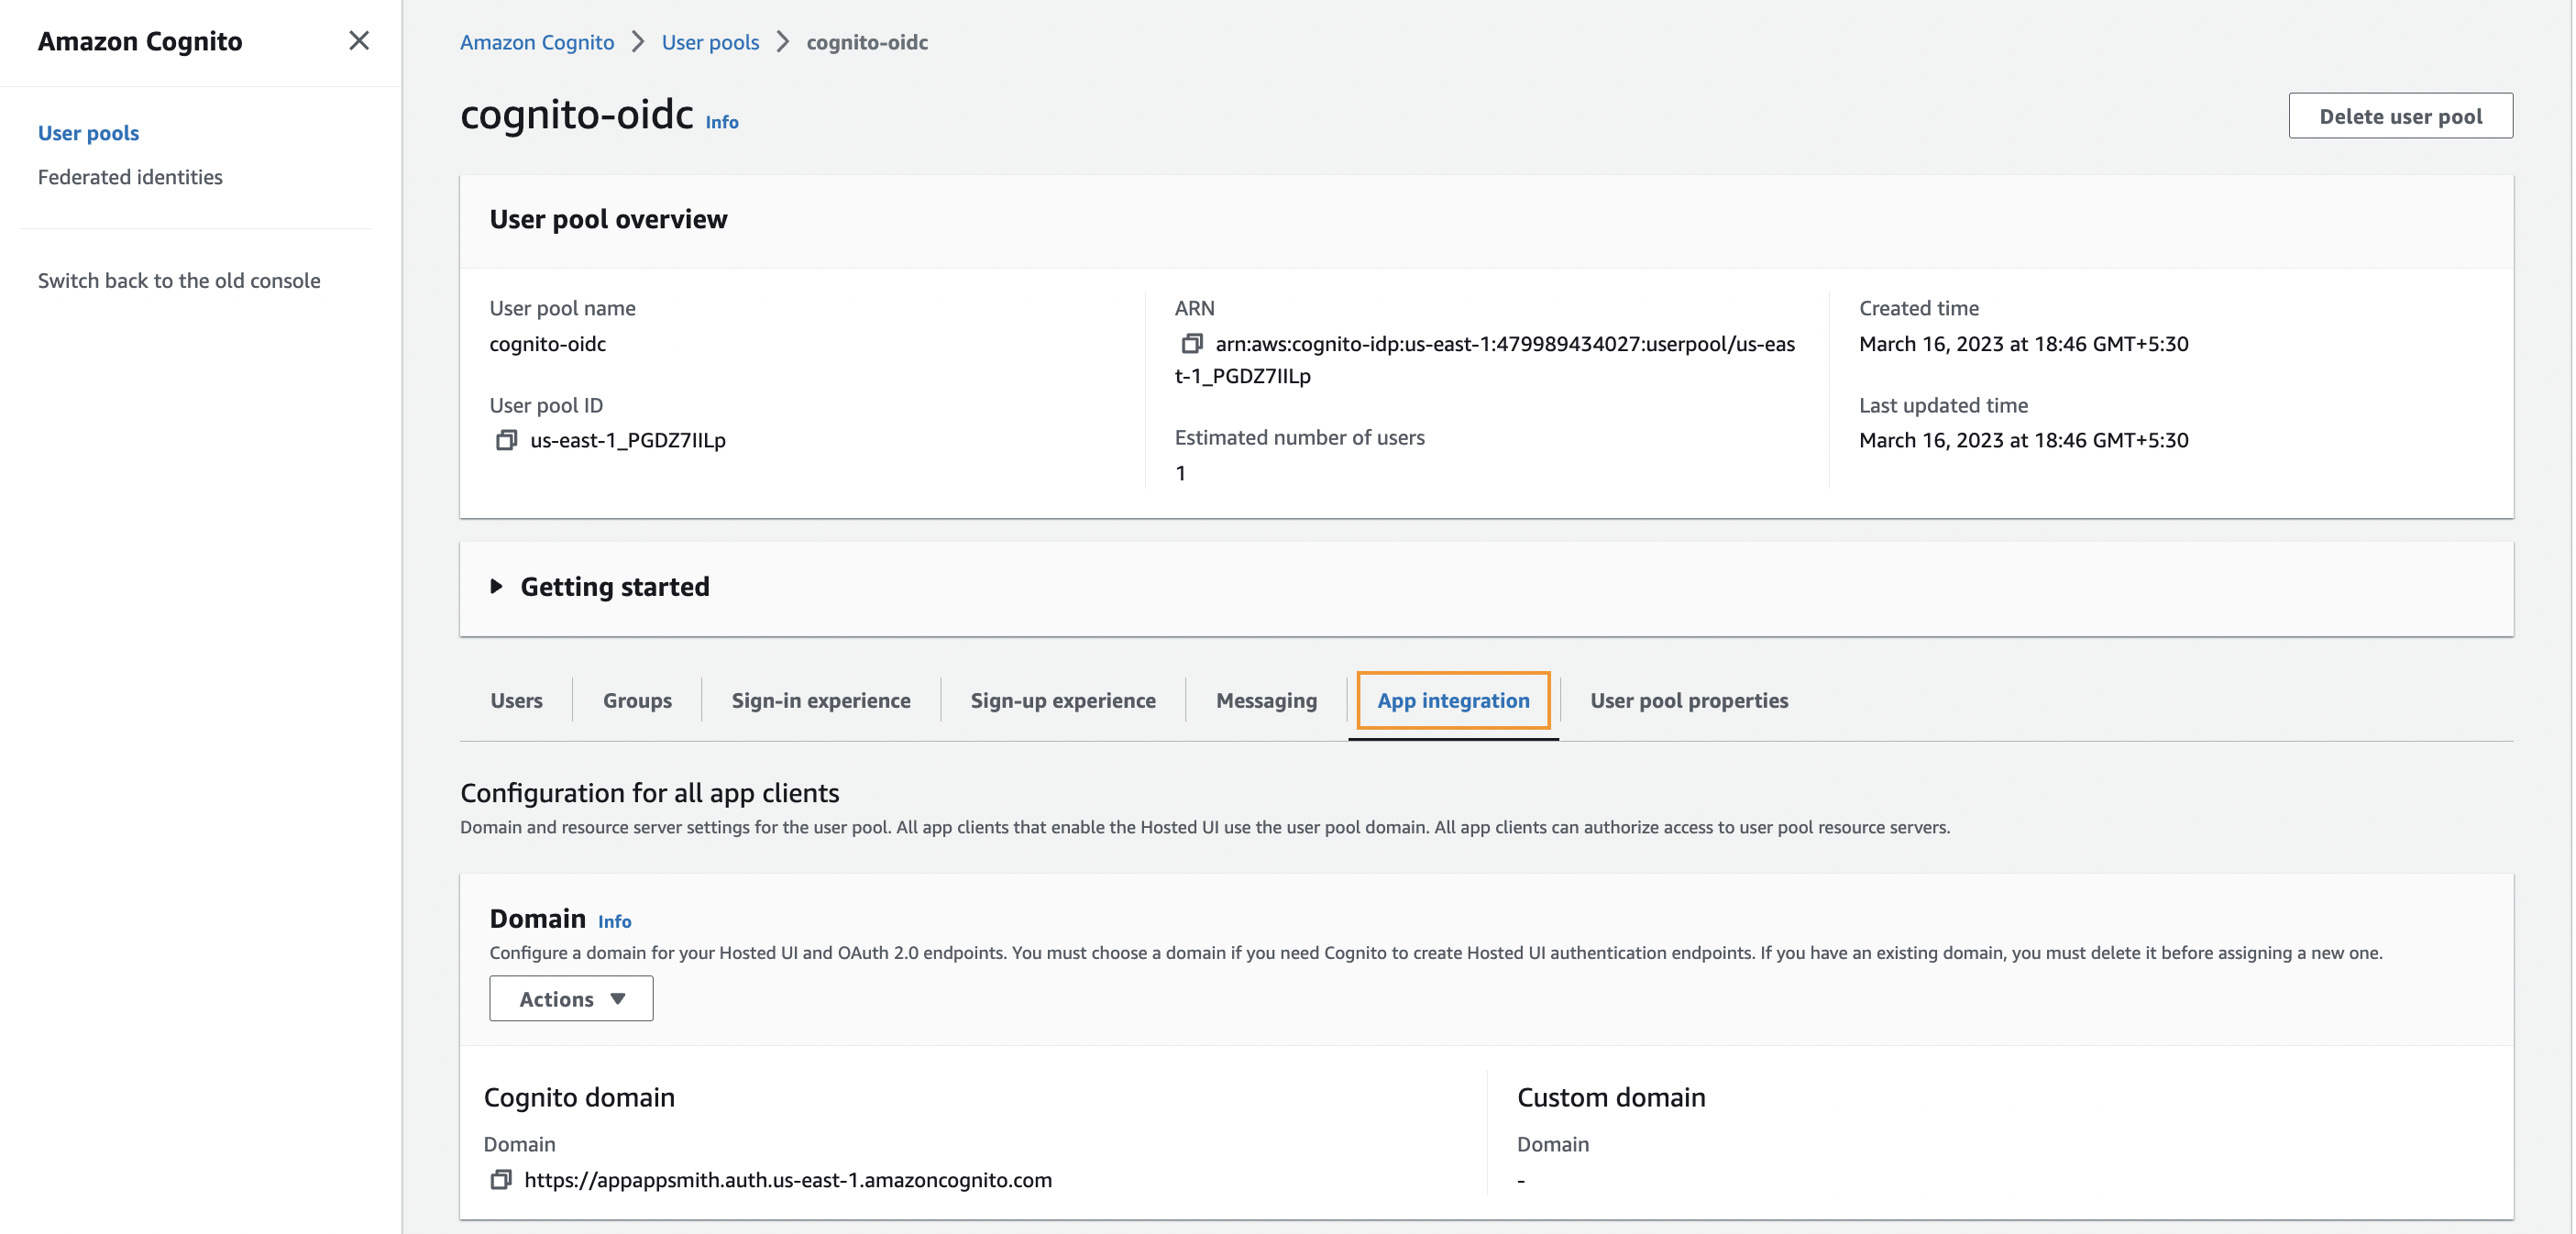Open the Messaging tab
This screenshot has width=2576, height=1234.
(1266, 700)
